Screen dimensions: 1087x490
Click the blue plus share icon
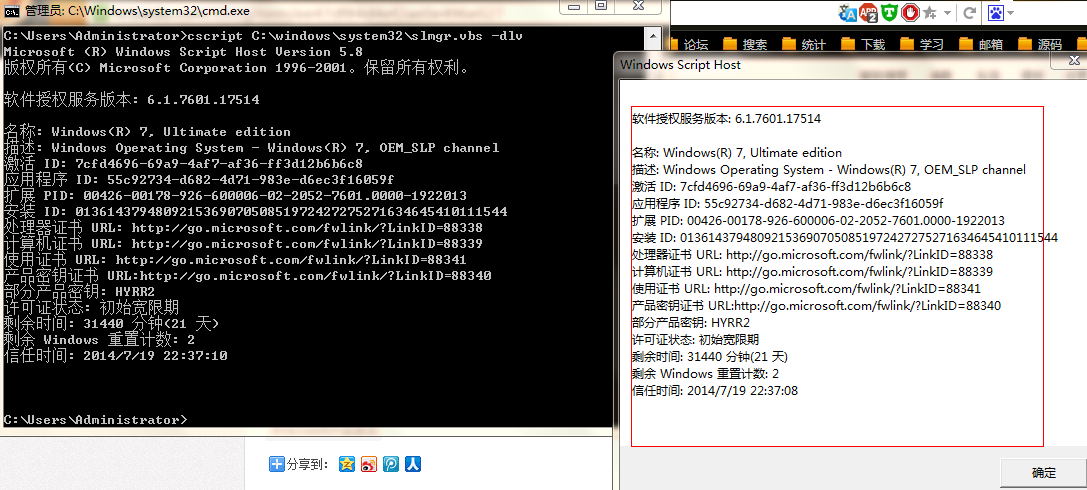277,464
